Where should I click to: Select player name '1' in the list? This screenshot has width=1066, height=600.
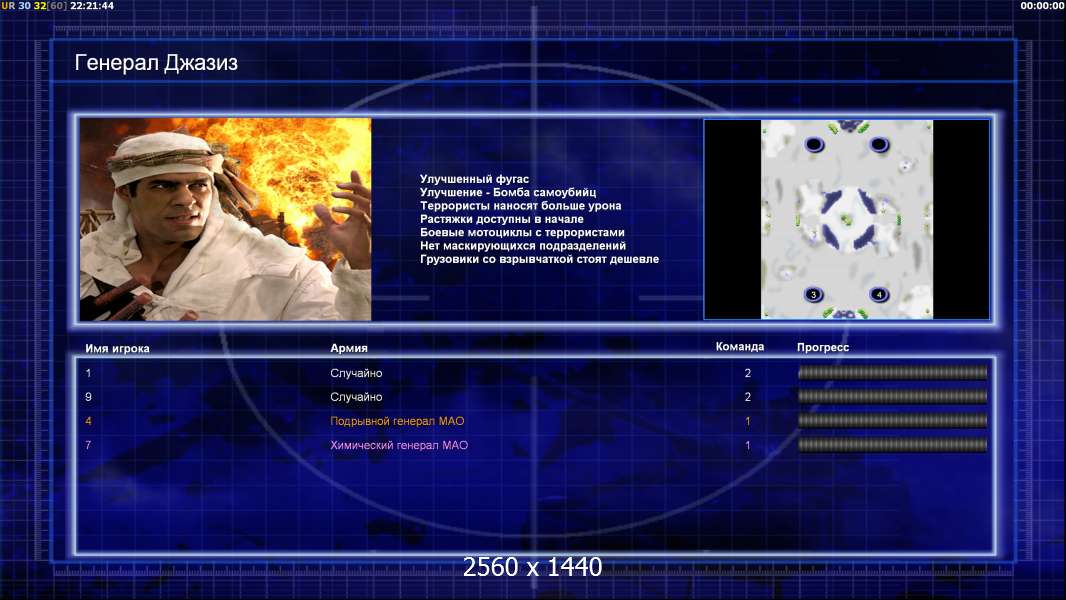coord(88,373)
